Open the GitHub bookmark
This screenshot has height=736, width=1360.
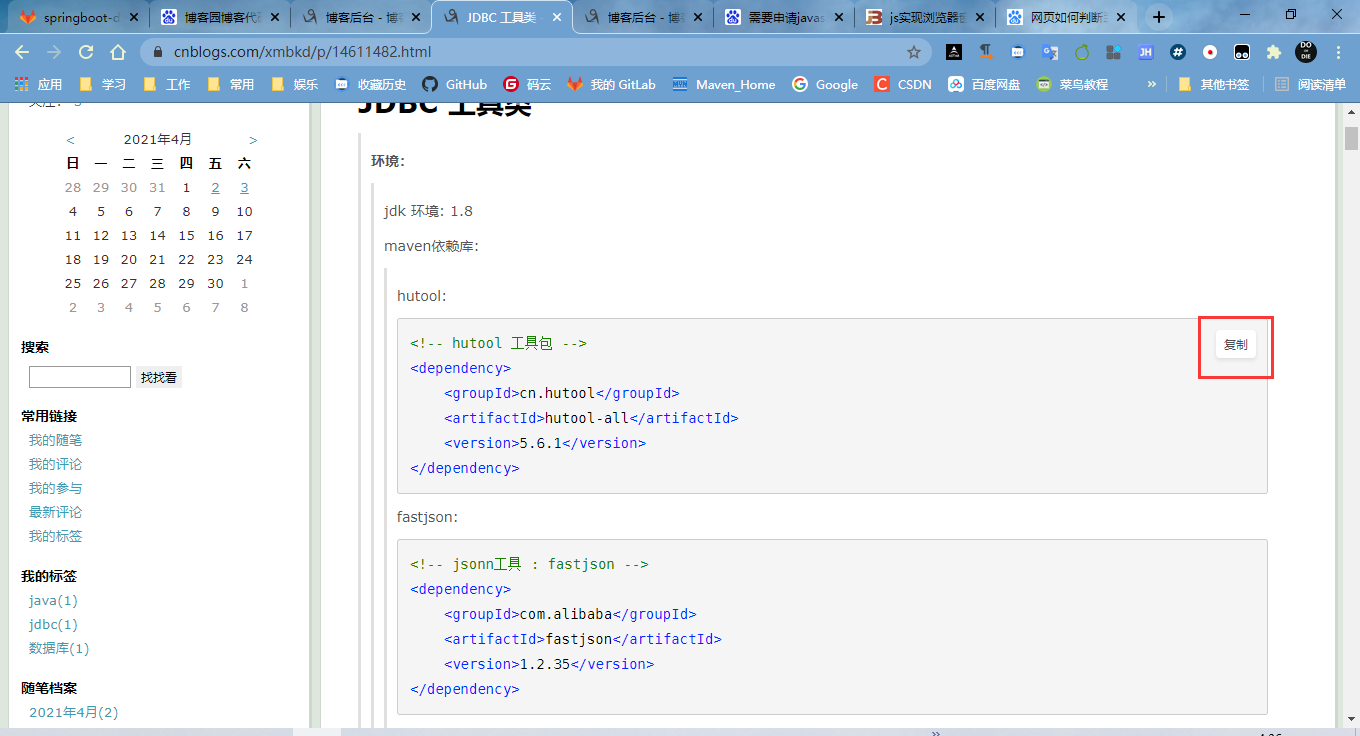click(455, 85)
